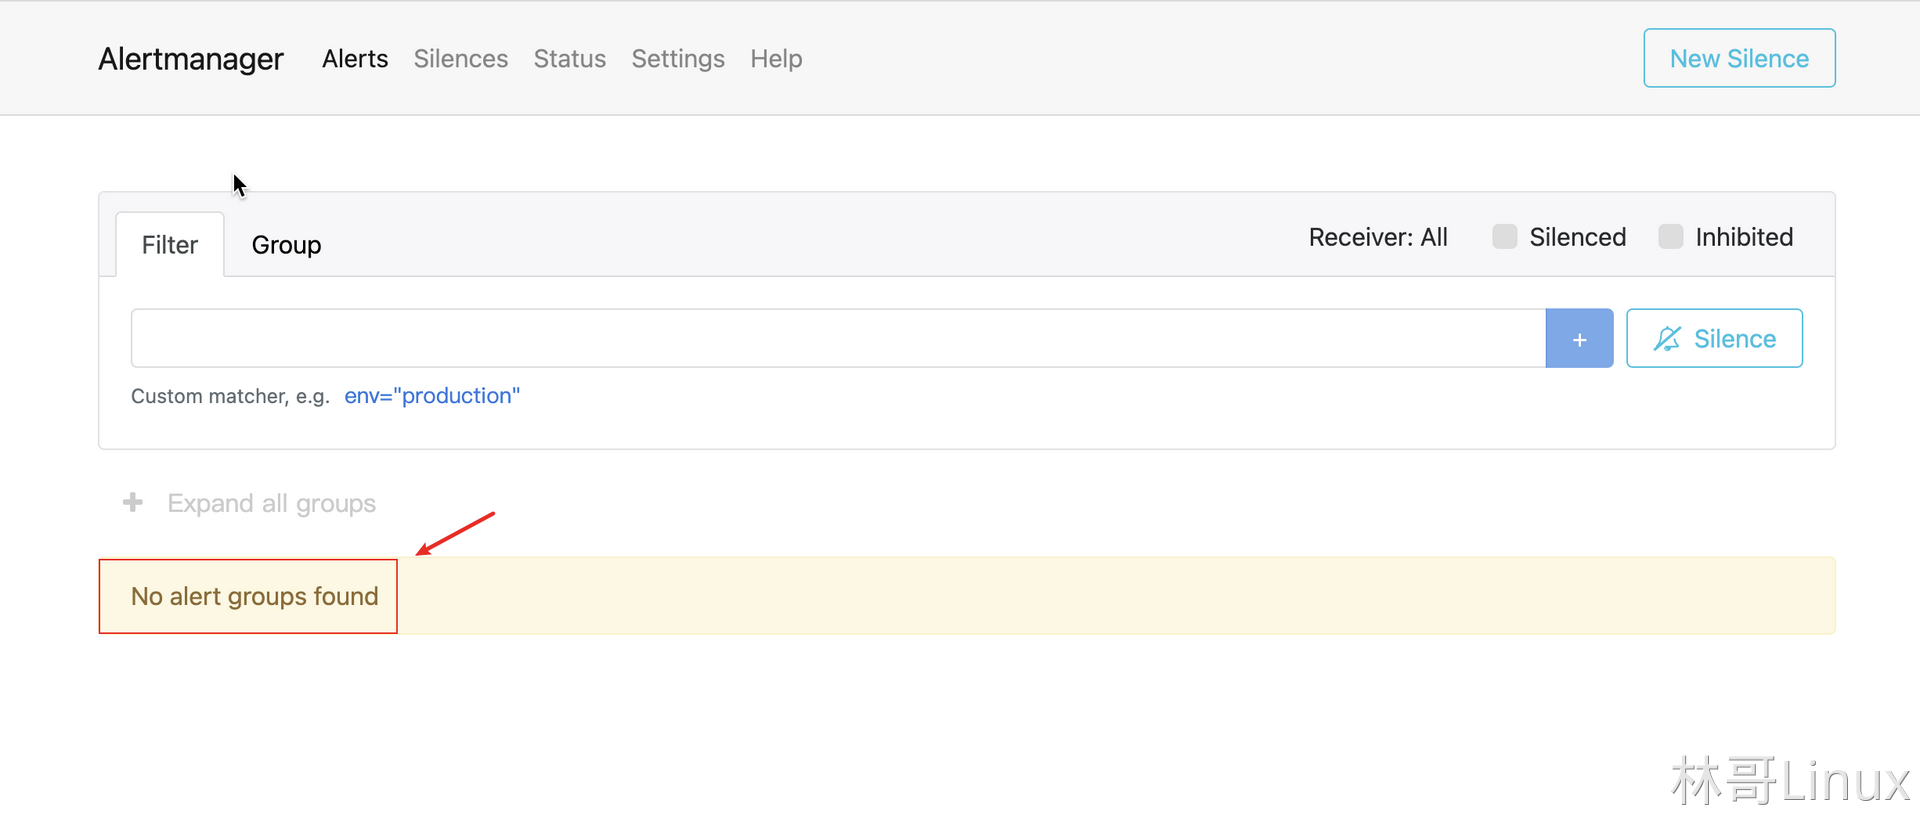This screenshot has width=1920, height=814.
Task: Click the No alert groups found message
Action: tap(255, 596)
